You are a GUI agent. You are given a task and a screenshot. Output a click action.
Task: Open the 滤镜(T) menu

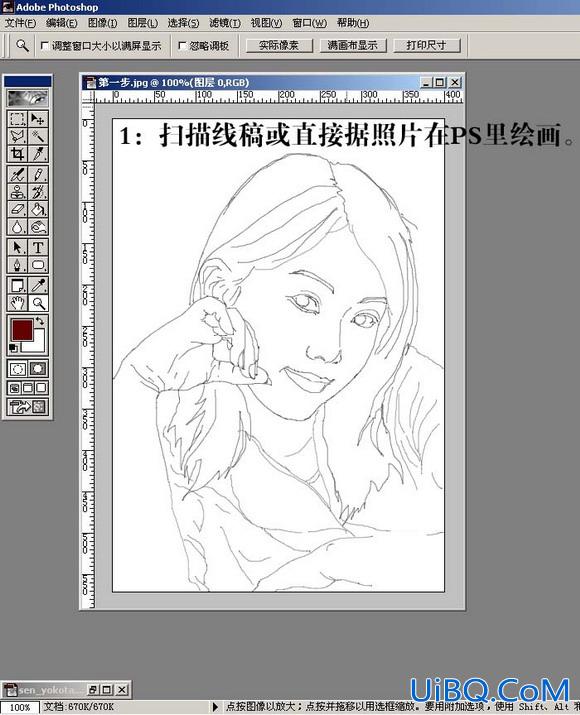(225, 23)
